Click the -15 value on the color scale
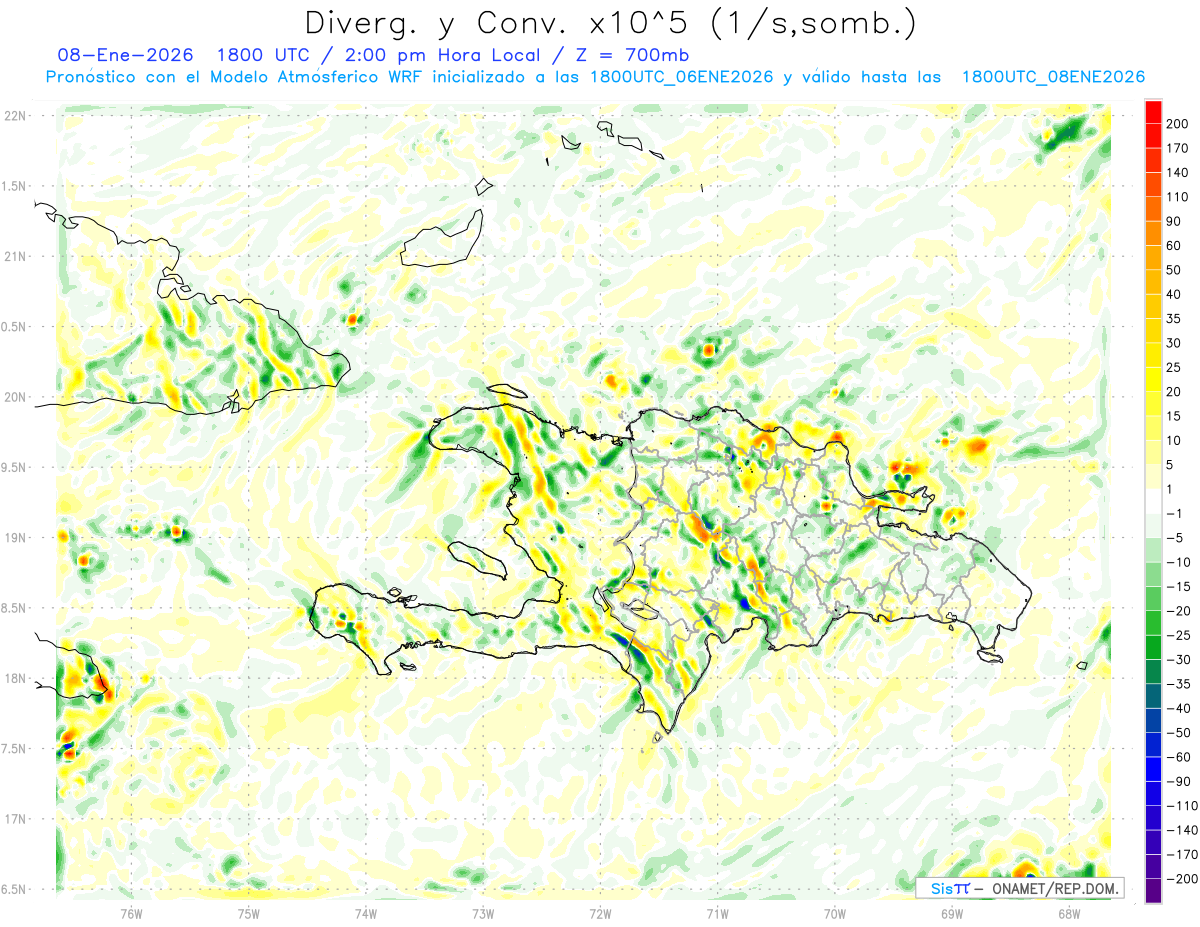This screenshot has width=1200, height=927. 1178,586
